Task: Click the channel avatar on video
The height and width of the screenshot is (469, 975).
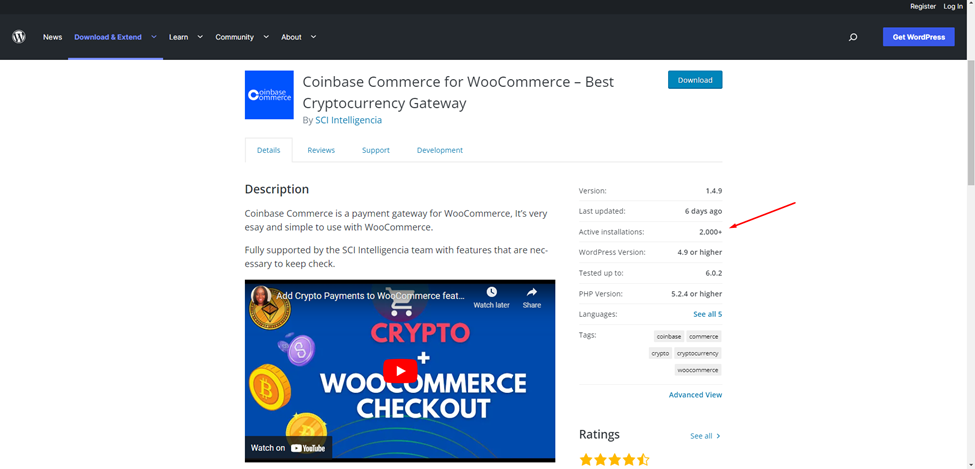Action: (262, 296)
